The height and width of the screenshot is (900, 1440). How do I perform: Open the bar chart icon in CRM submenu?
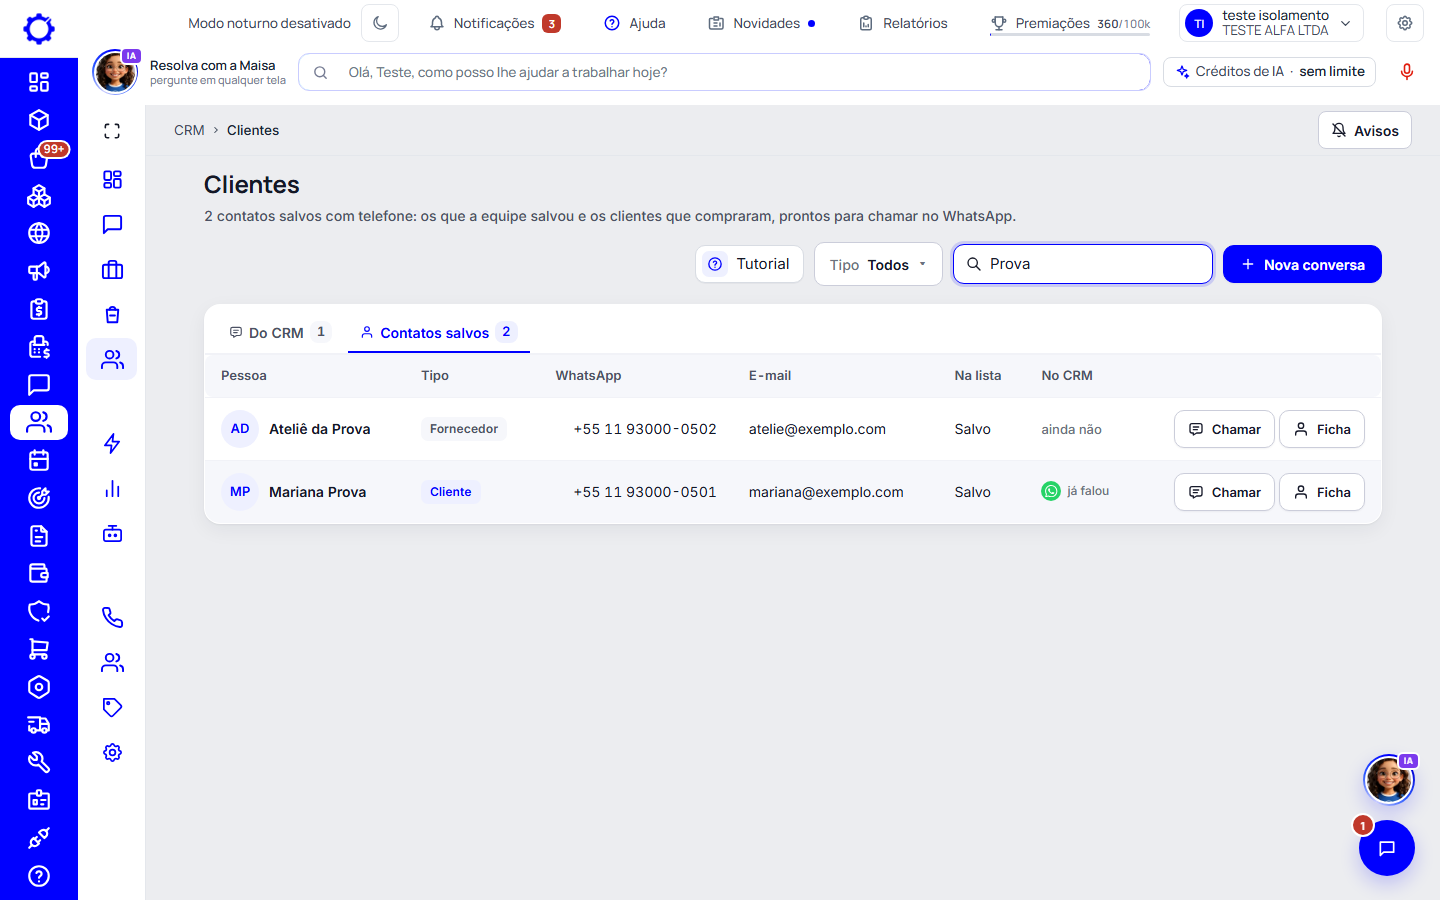pyautogui.click(x=112, y=488)
